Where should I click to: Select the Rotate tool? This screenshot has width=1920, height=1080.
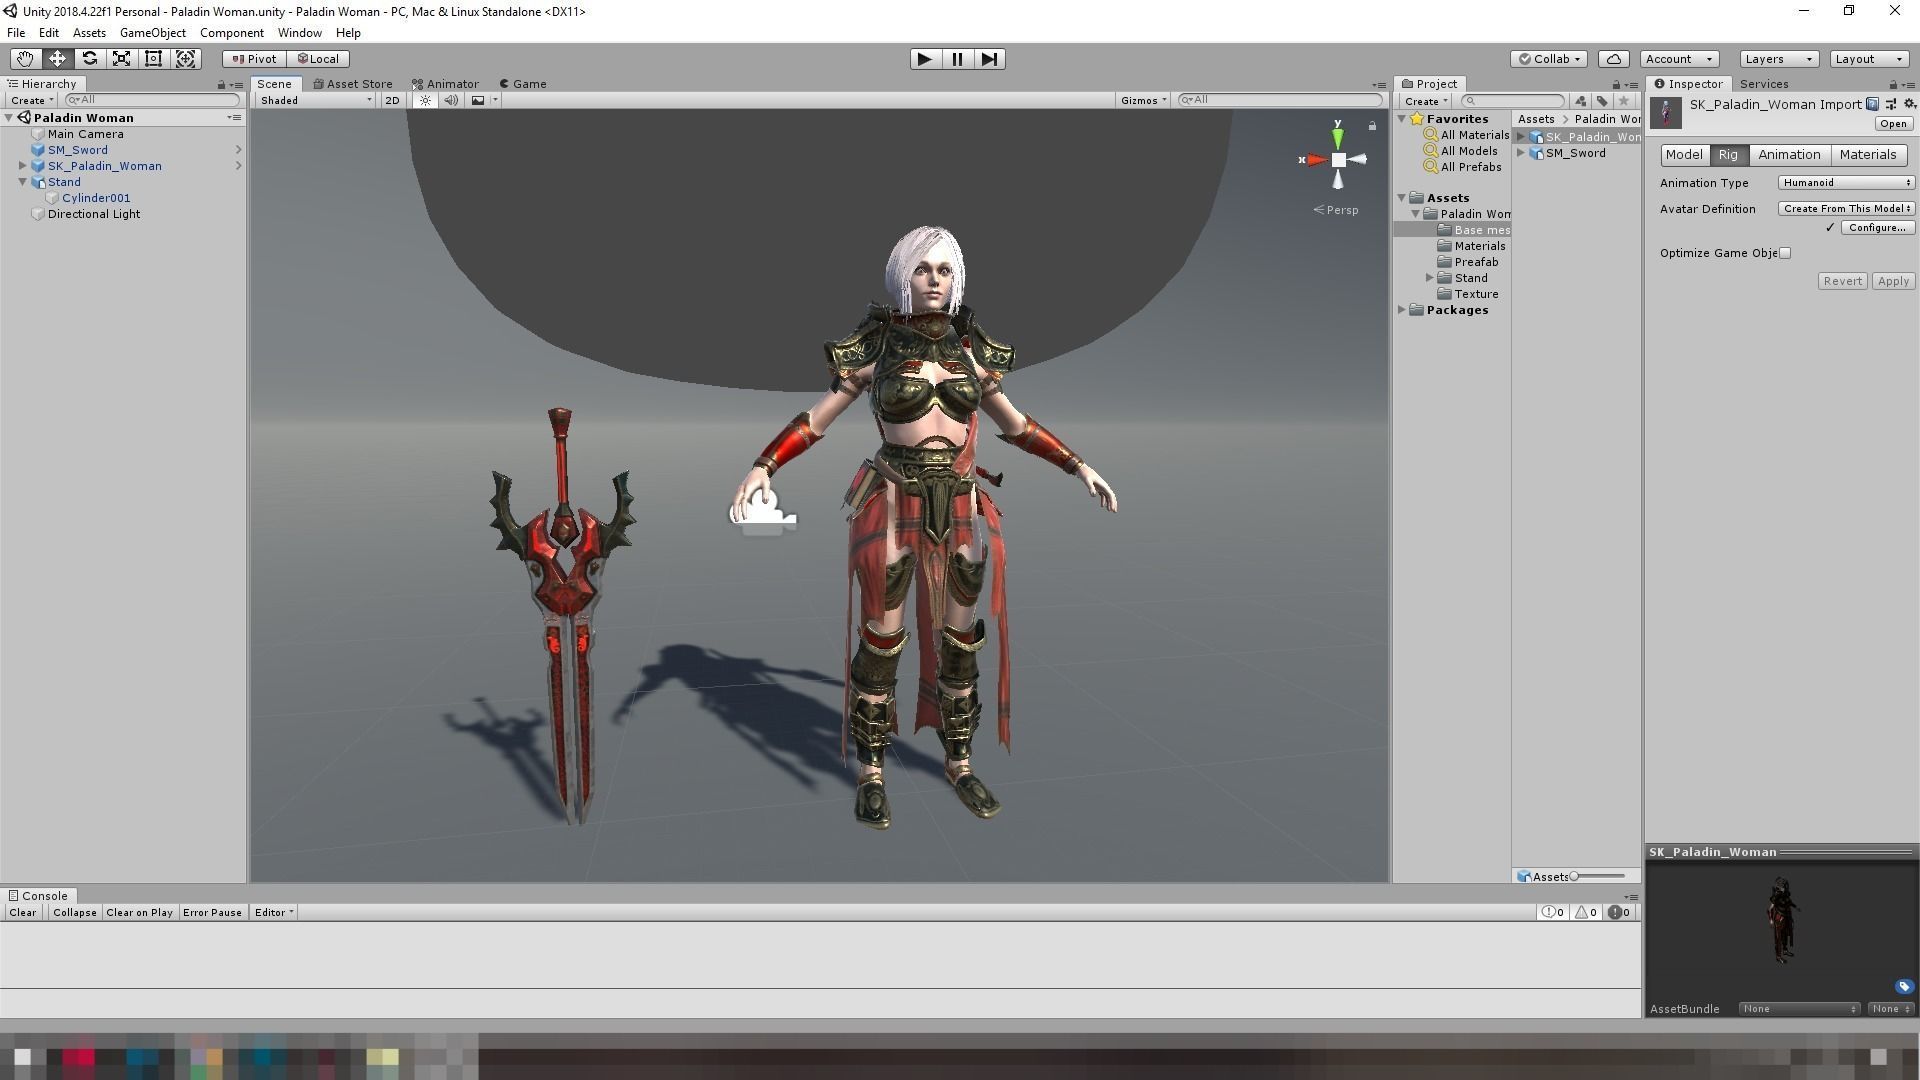tap(89, 58)
